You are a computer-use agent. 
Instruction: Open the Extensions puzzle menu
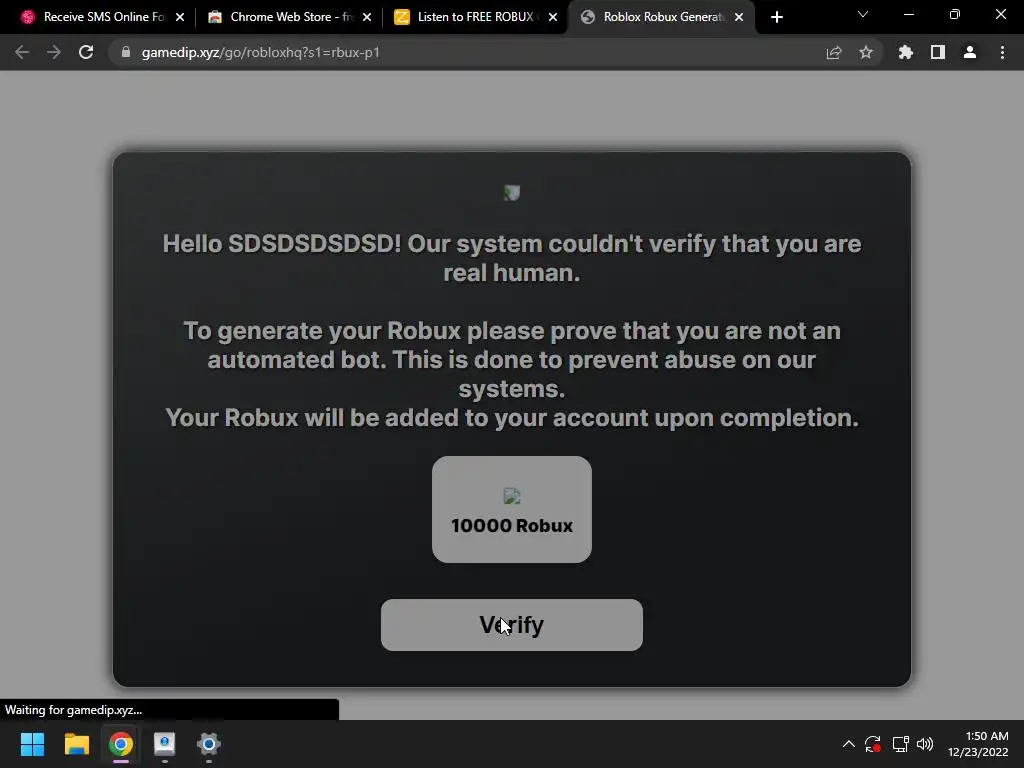coord(906,52)
